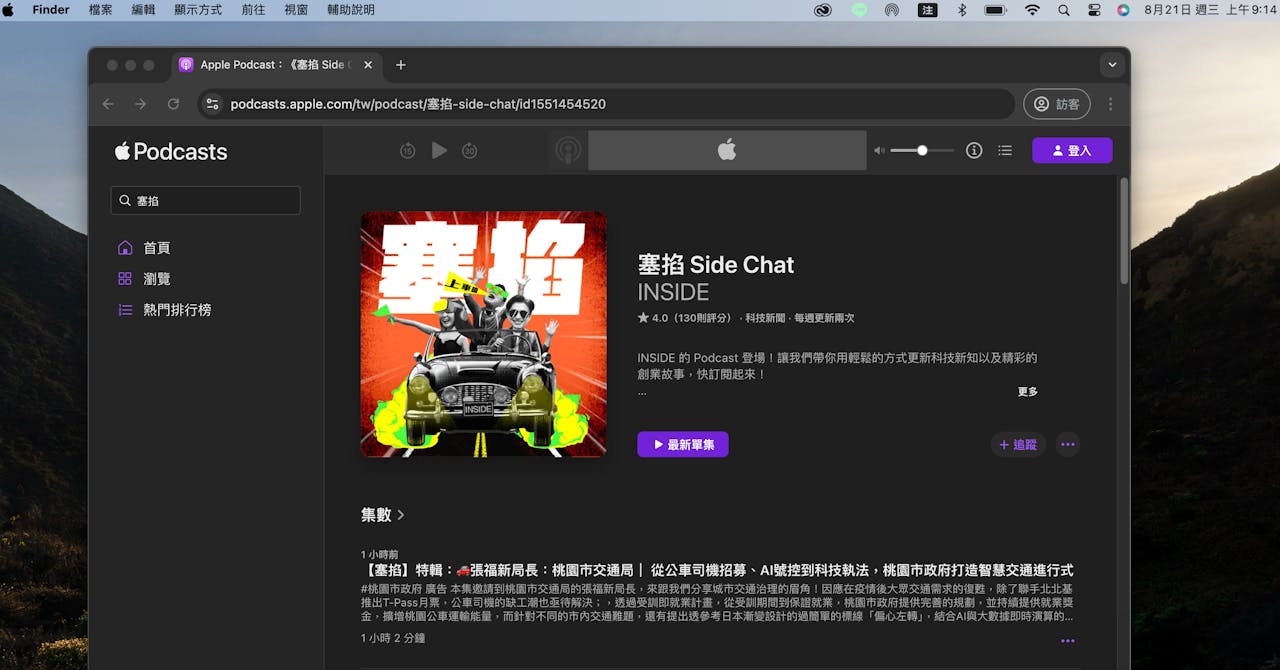This screenshot has height=670, width=1280.
Task: Reload the page with refresh icon
Action: pos(173,104)
